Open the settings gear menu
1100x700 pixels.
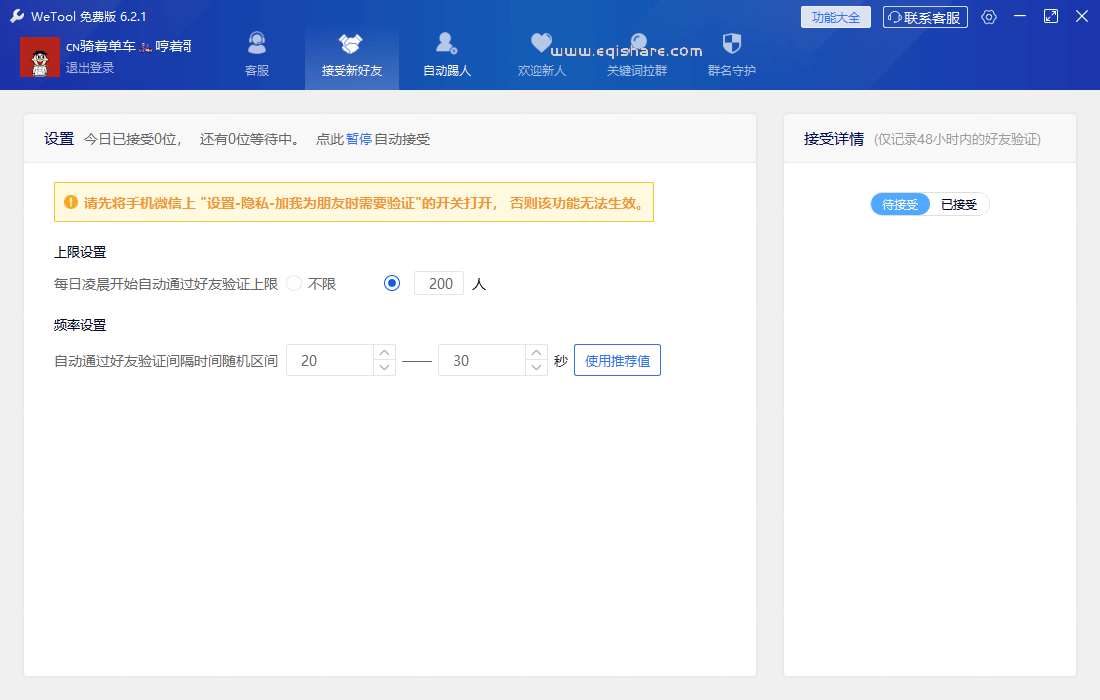click(988, 16)
